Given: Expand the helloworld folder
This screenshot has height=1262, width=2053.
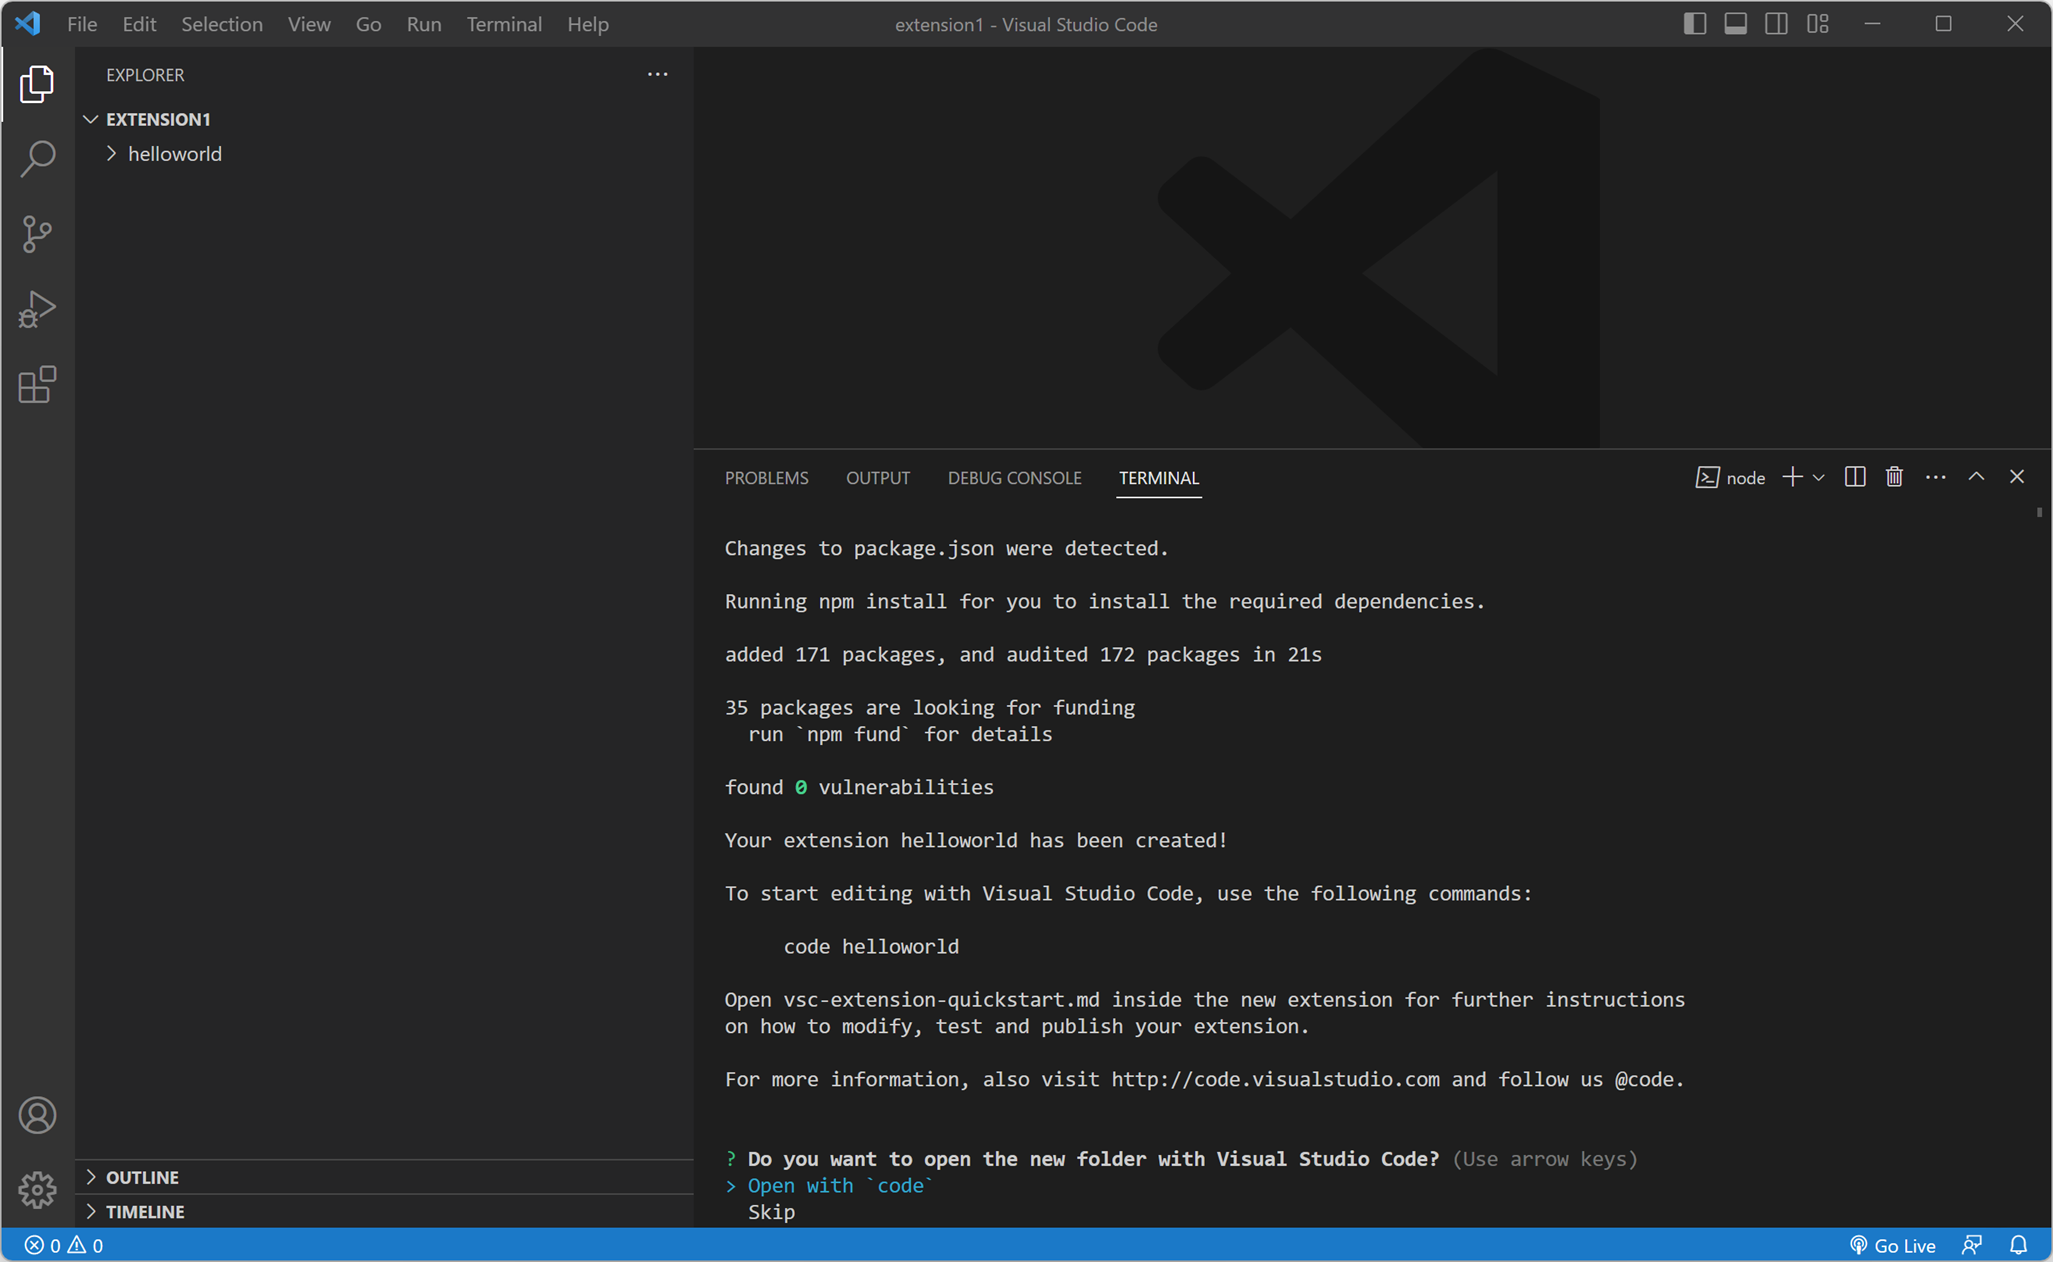Looking at the screenshot, I should (174, 154).
